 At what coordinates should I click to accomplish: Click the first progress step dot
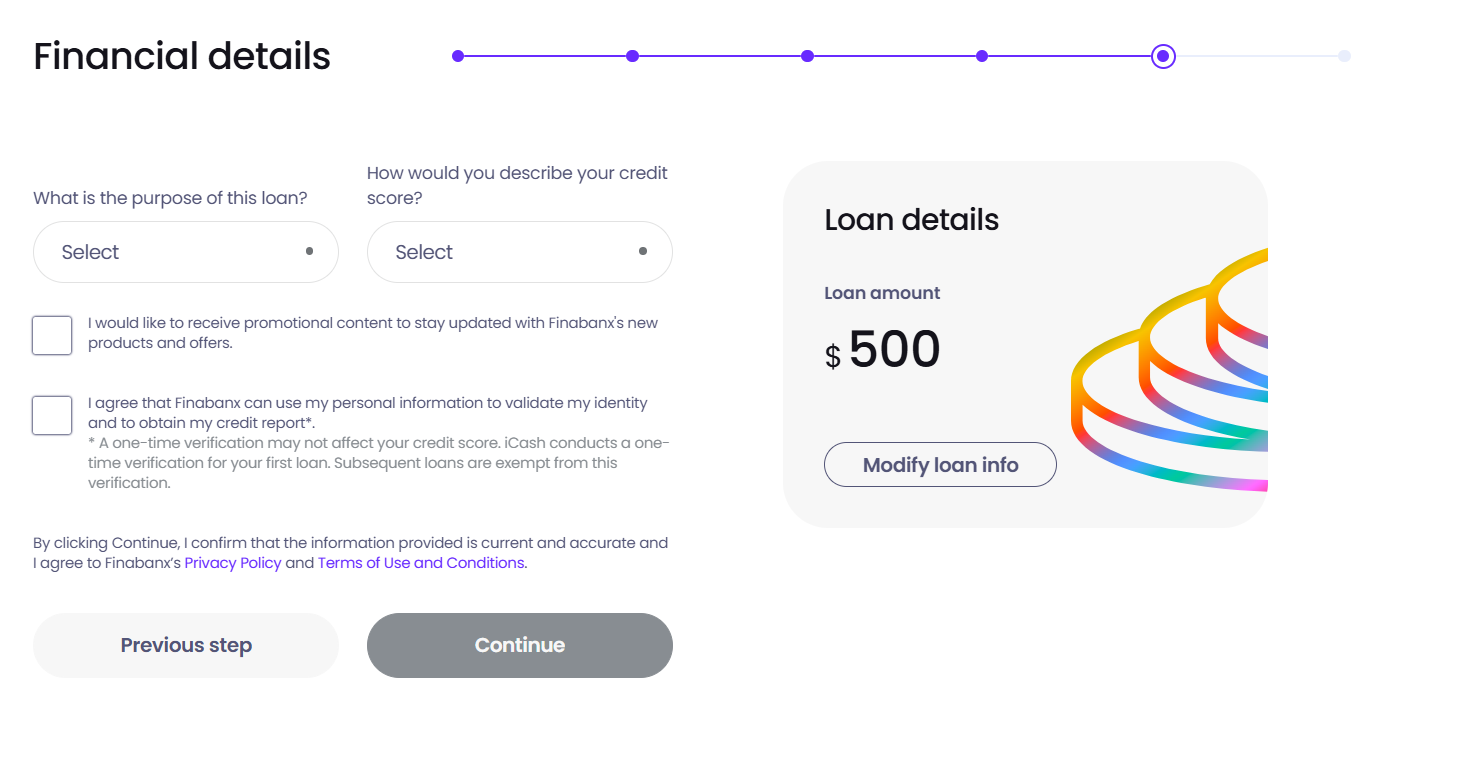click(458, 56)
